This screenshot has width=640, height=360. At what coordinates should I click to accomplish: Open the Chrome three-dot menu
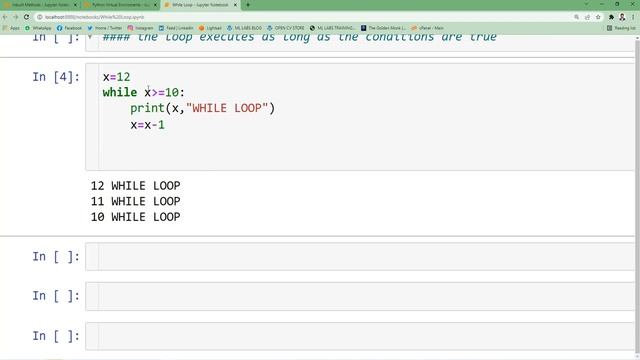(633, 17)
